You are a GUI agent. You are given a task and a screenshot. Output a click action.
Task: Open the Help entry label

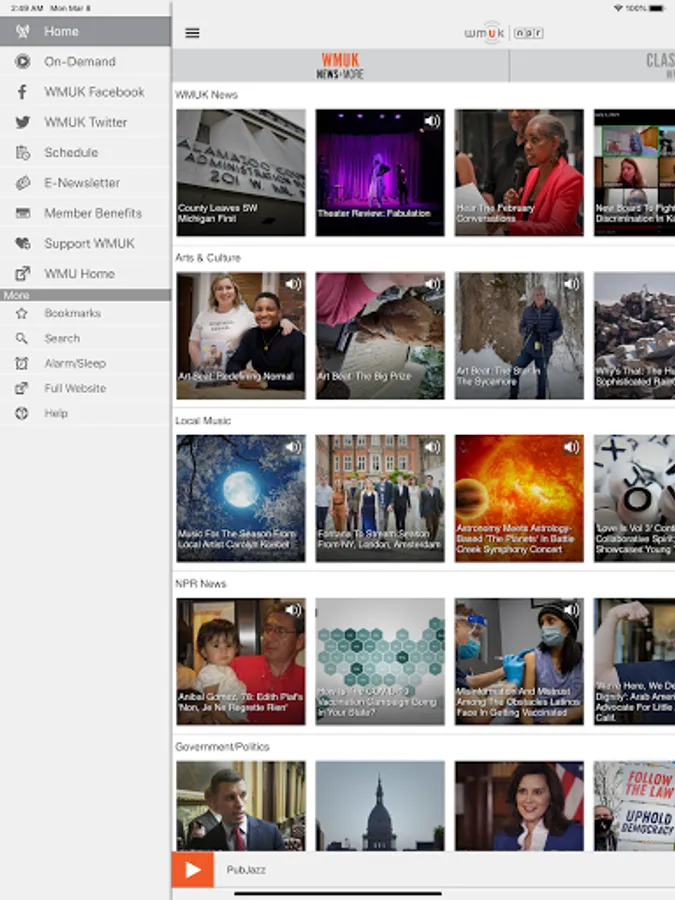coord(56,413)
